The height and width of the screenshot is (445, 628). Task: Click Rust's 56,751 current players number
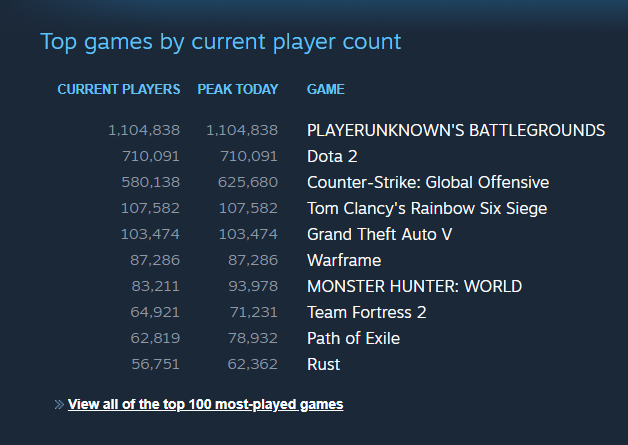tap(155, 364)
